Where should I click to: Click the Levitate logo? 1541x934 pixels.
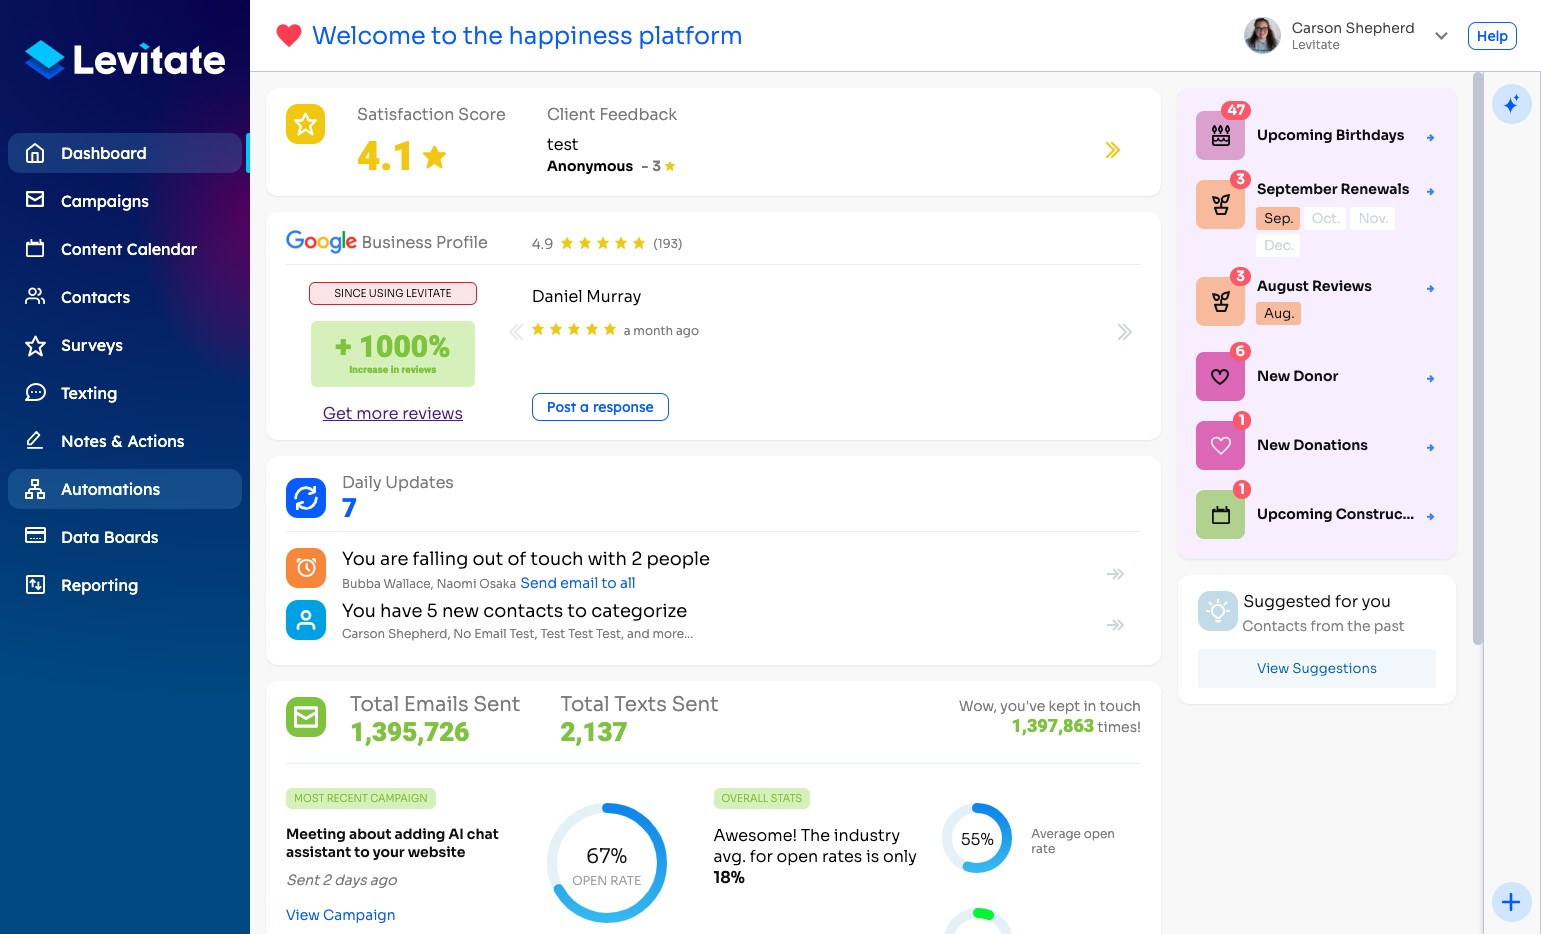click(125, 60)
